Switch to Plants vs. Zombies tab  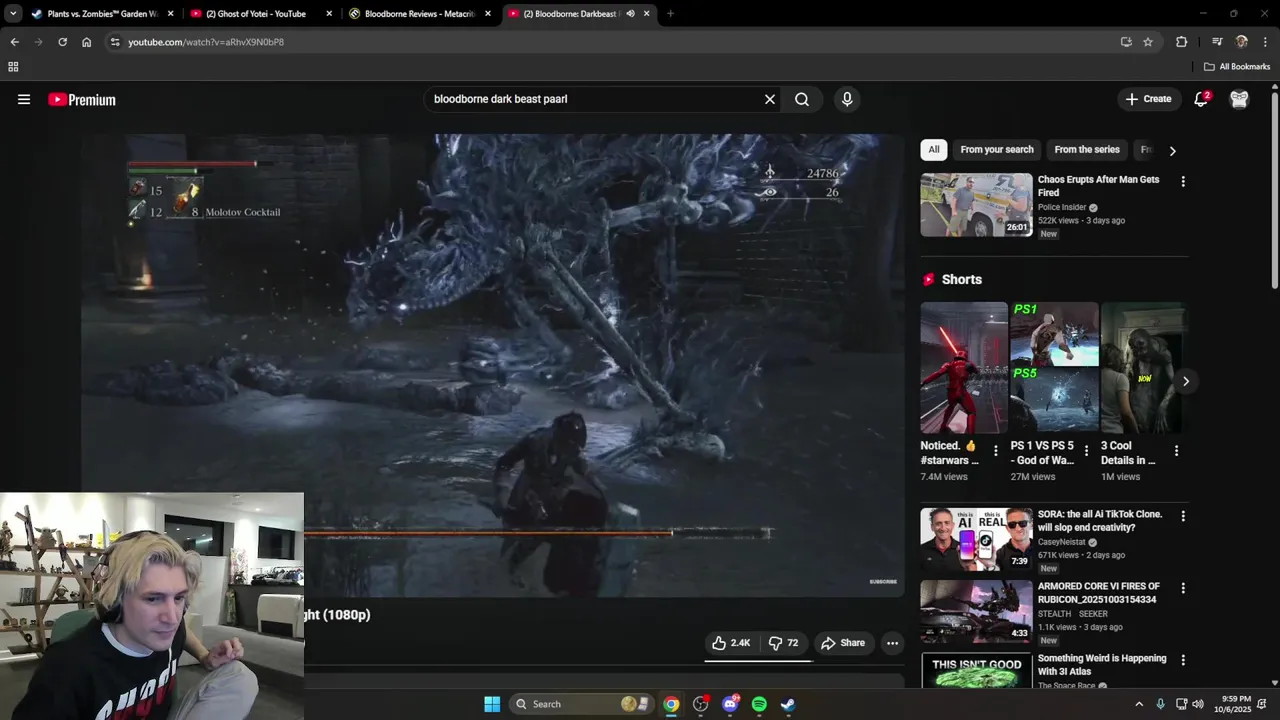click(x=101, y=14)
